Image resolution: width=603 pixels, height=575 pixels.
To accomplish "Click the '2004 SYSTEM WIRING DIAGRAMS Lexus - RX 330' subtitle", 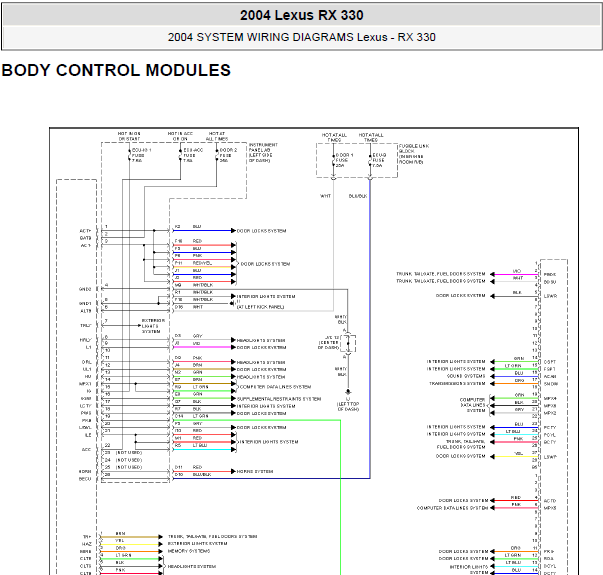I will [302, 37].
